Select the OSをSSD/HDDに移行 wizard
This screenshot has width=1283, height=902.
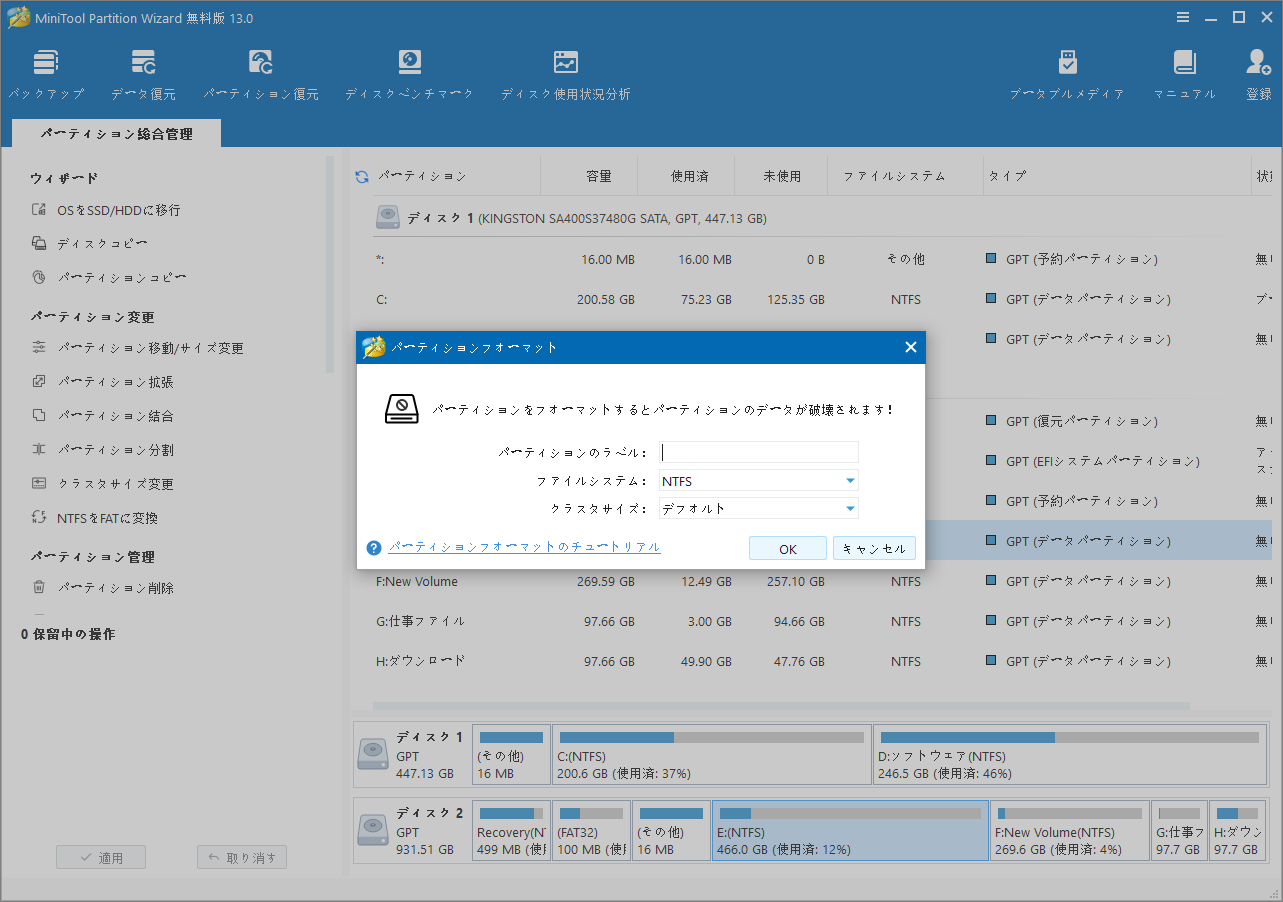[110, 210]
